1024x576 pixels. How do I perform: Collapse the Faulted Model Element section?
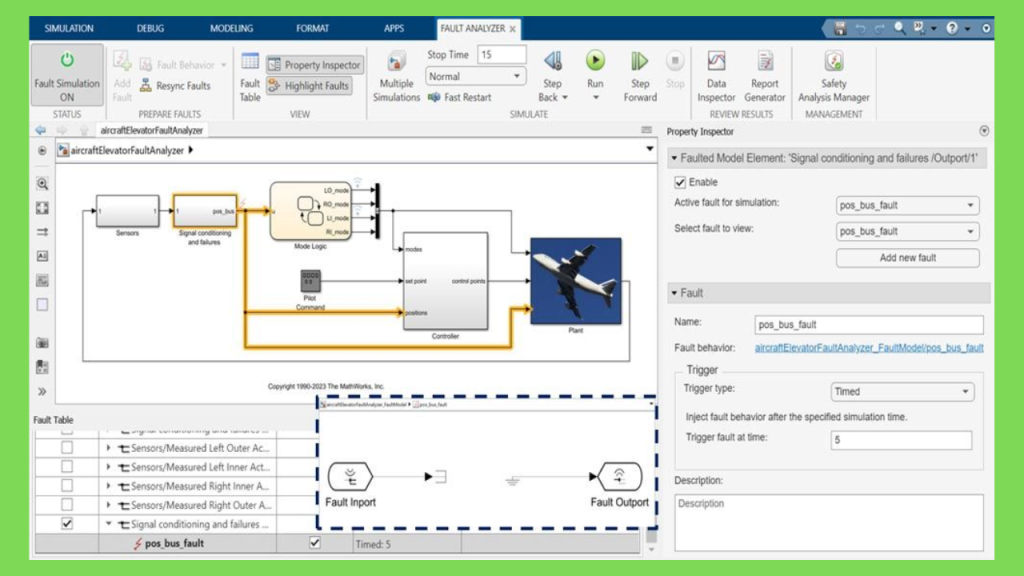tap(674, 158)
